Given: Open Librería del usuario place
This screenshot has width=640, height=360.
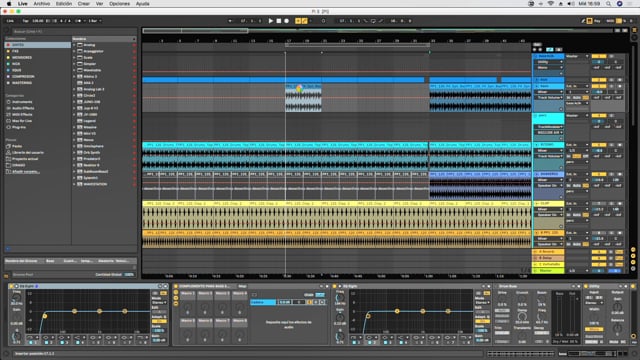Looking at the screenshot, I should 27,153.
